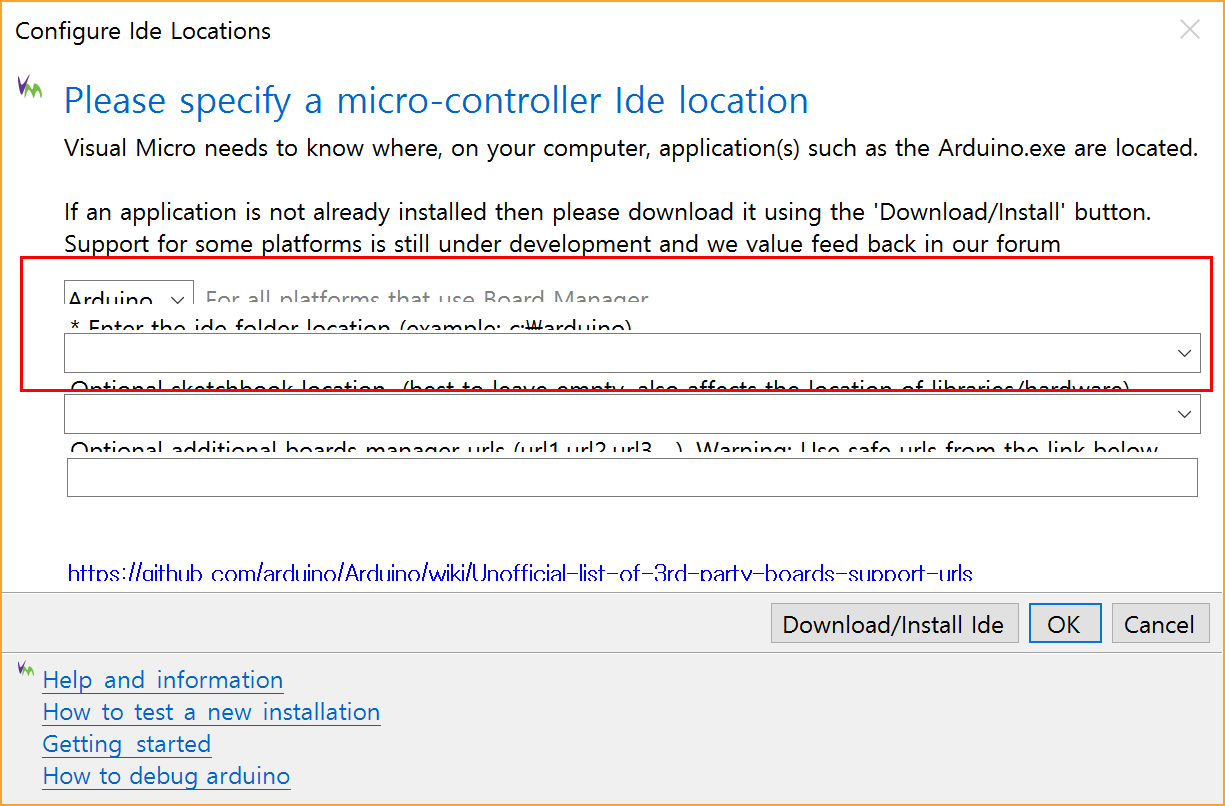Click into the additional boards manager urls box
The image size is (1225, 806).
[x=632, y=477]
